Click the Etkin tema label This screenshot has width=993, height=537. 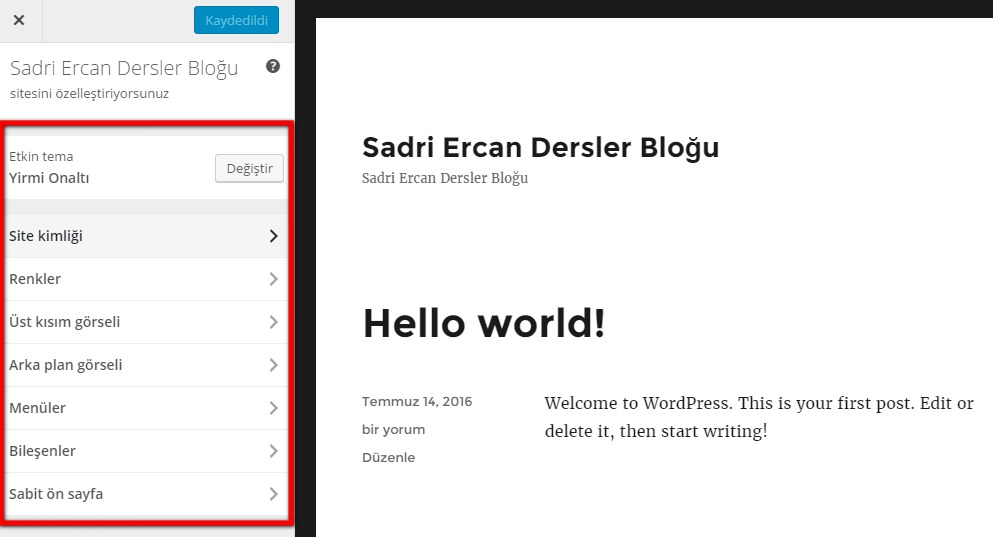[x=41, y=156]
